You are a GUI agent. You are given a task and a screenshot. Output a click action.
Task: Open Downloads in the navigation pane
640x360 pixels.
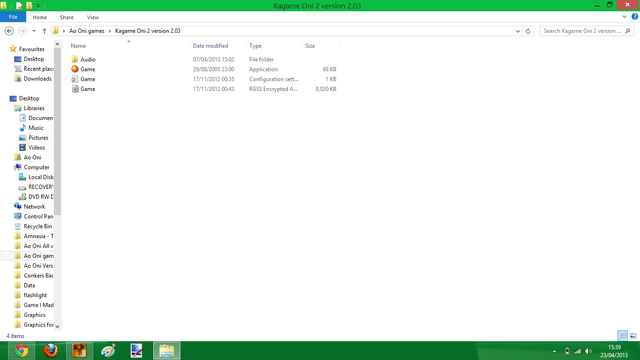coord(37,79)
